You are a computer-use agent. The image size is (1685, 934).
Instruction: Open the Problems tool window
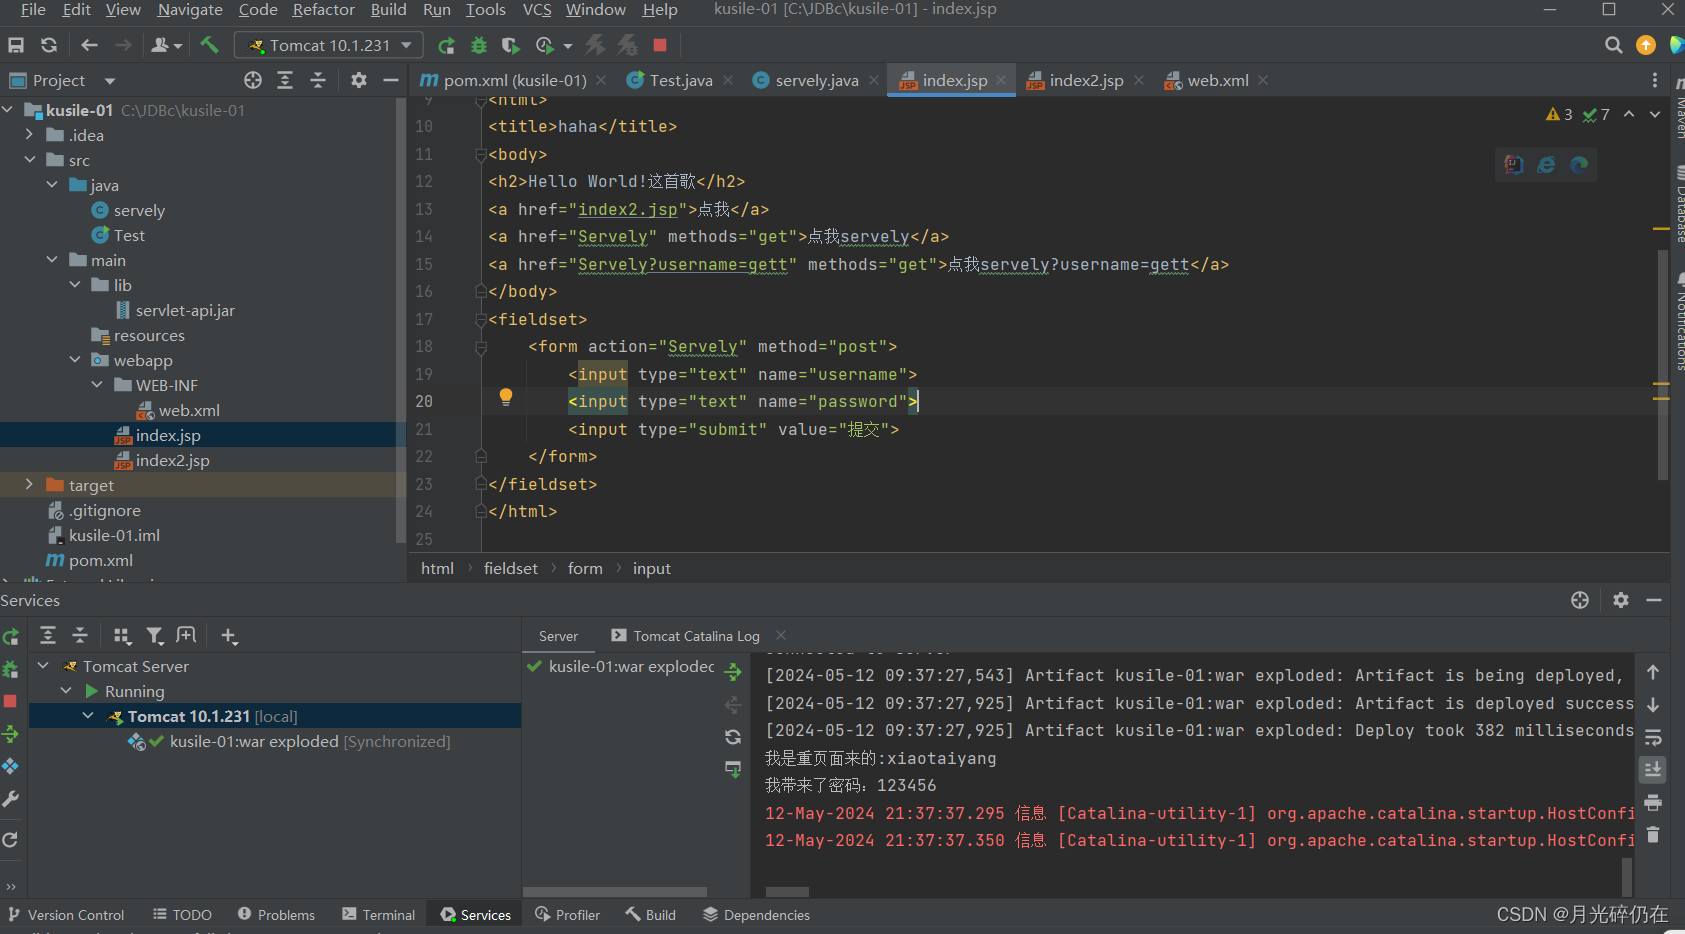click(276, 915)
